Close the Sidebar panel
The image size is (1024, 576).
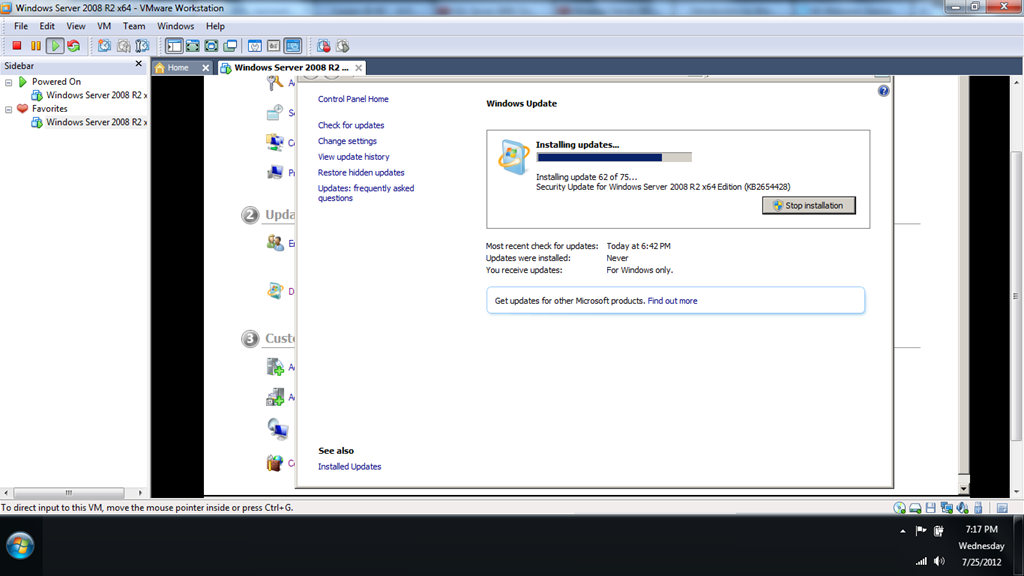pyautogui.click(x=138, y=64)
